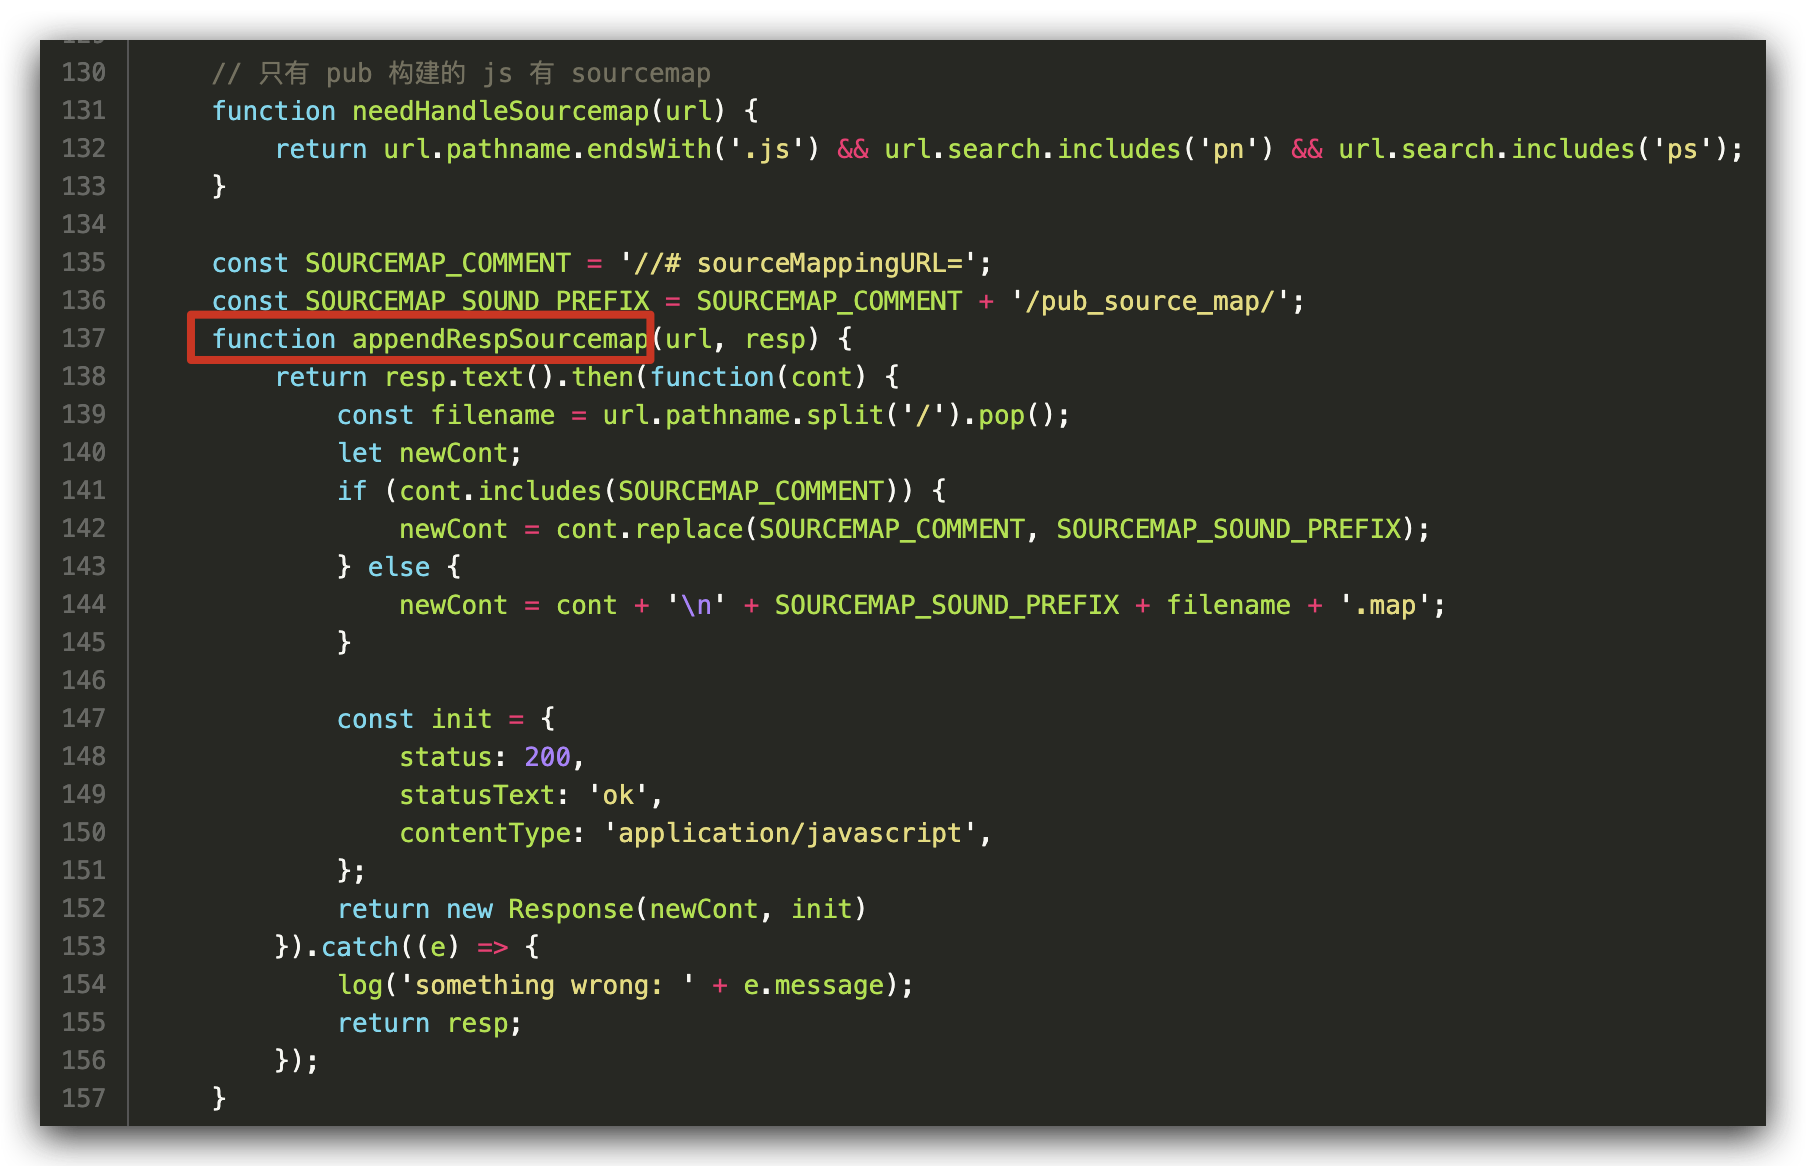
Task: Click 'return resp' on line 155
Action: click(x=422, y=1023)
